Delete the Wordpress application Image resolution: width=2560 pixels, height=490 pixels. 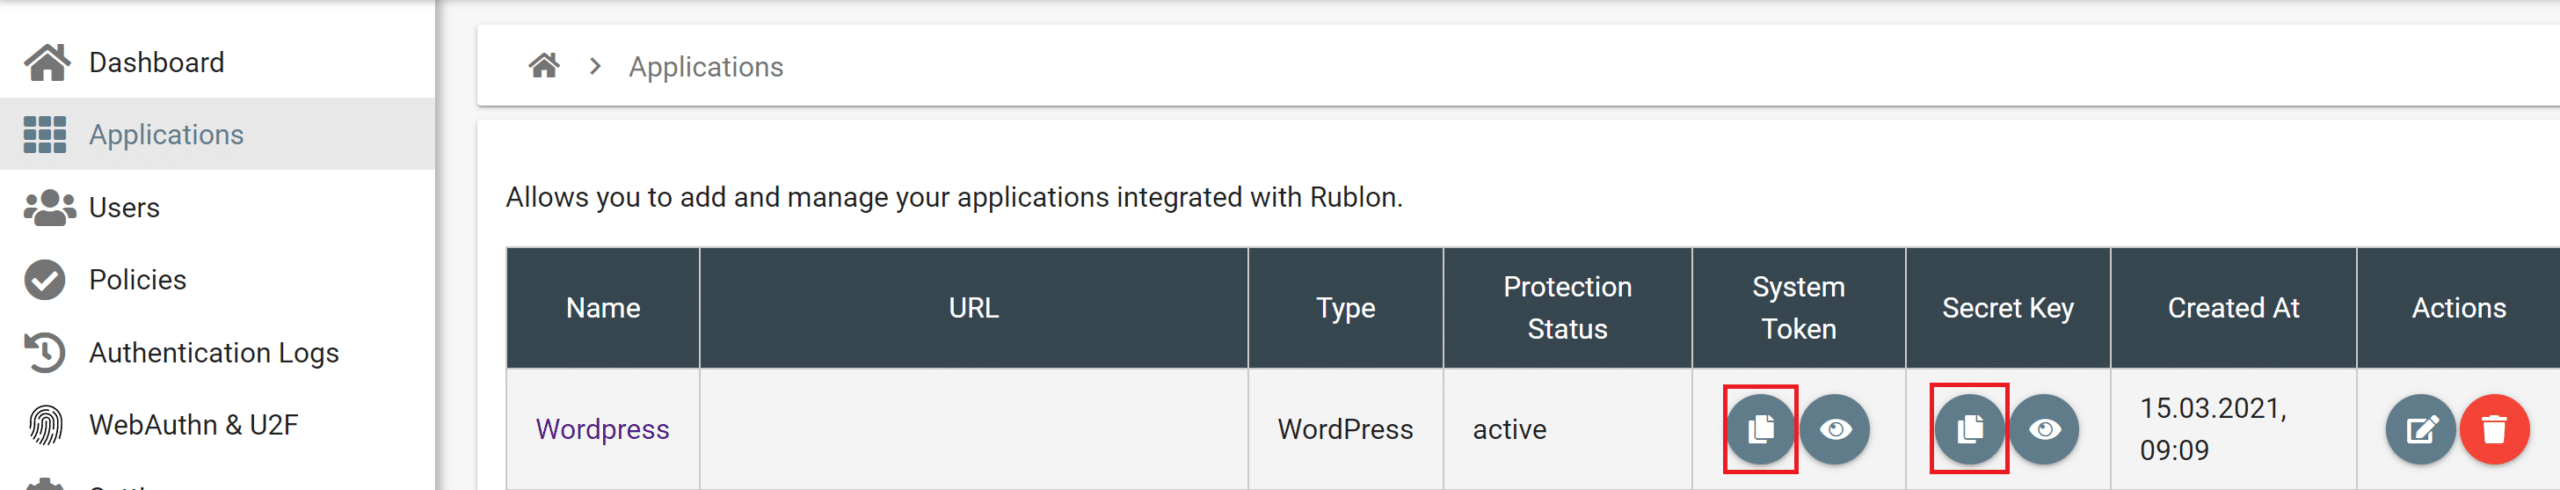(x=2494, y=429)
